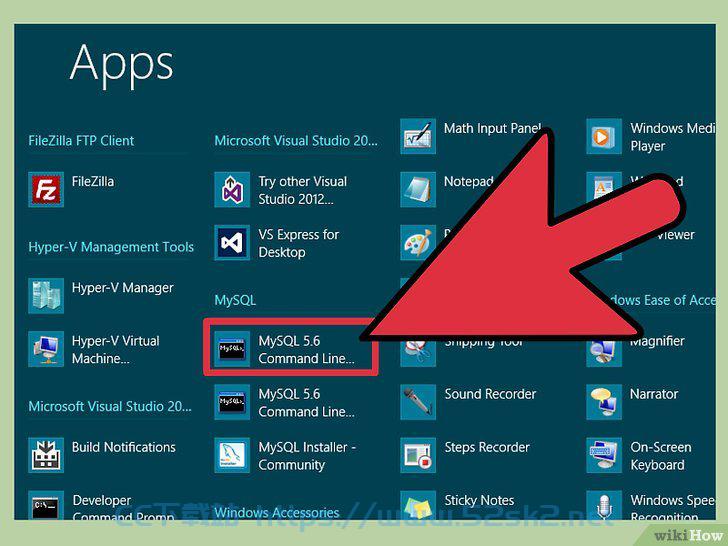
Task: Open Try other Visual Studio 2012 tile
Action: (x=280, y=189)
